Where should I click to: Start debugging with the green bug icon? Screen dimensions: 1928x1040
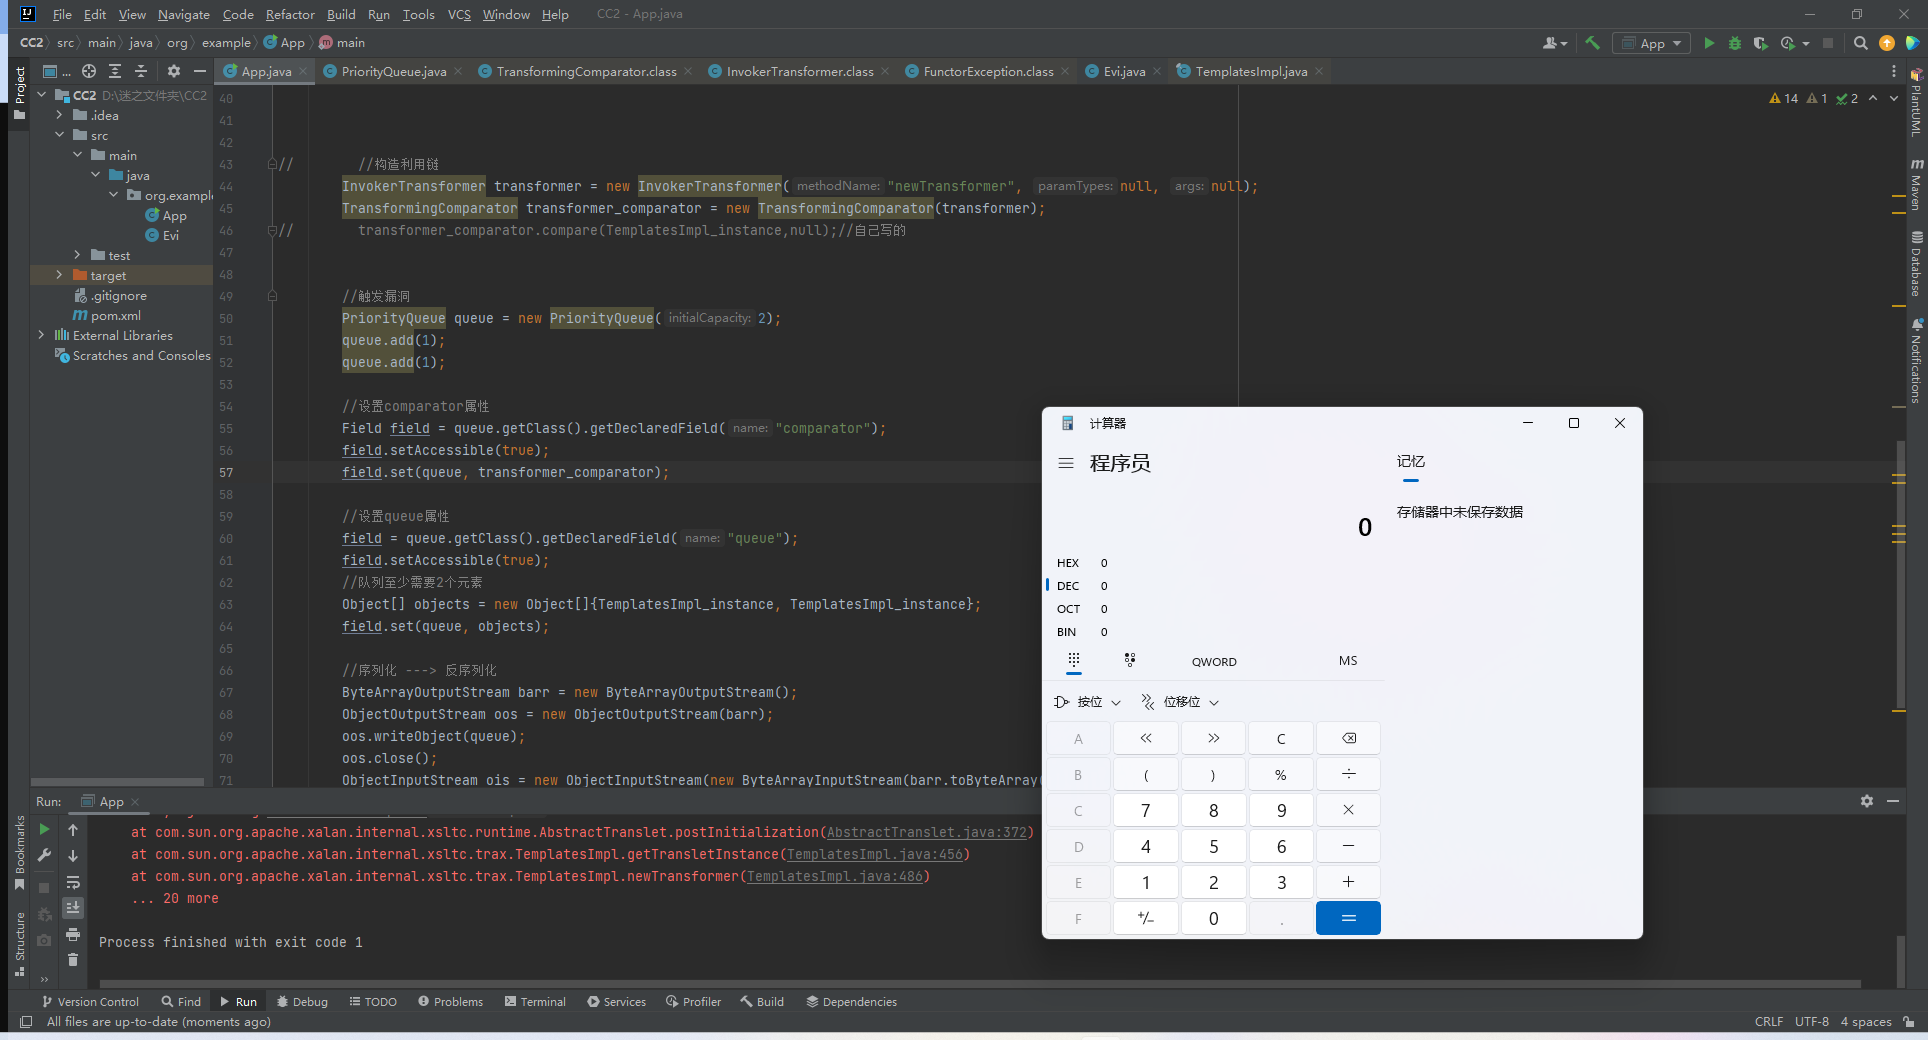(x=1735, y=43)
